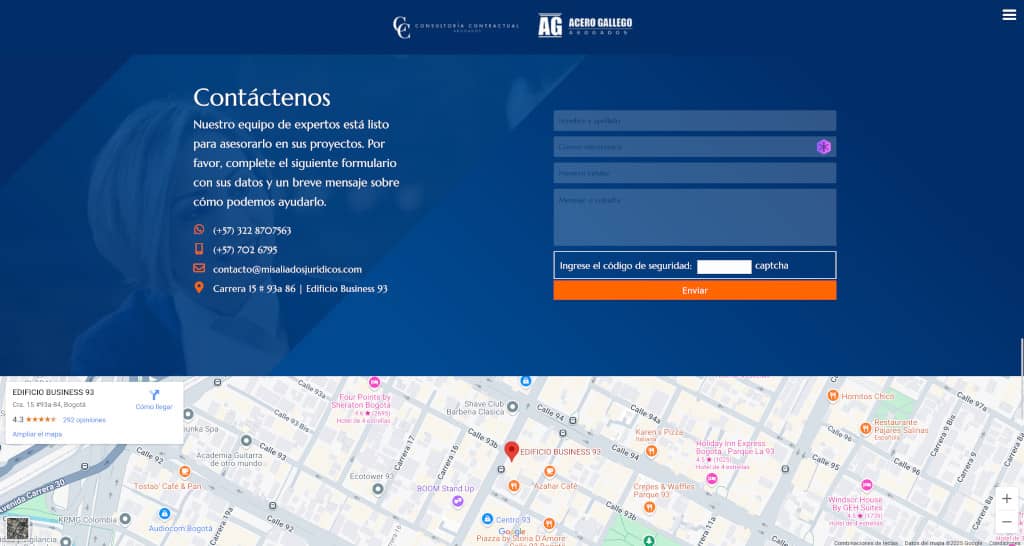The image size is (1024, 546).
Task: Select the Holiday Inn Express hotel marker
Action: (x=711, y=478)
